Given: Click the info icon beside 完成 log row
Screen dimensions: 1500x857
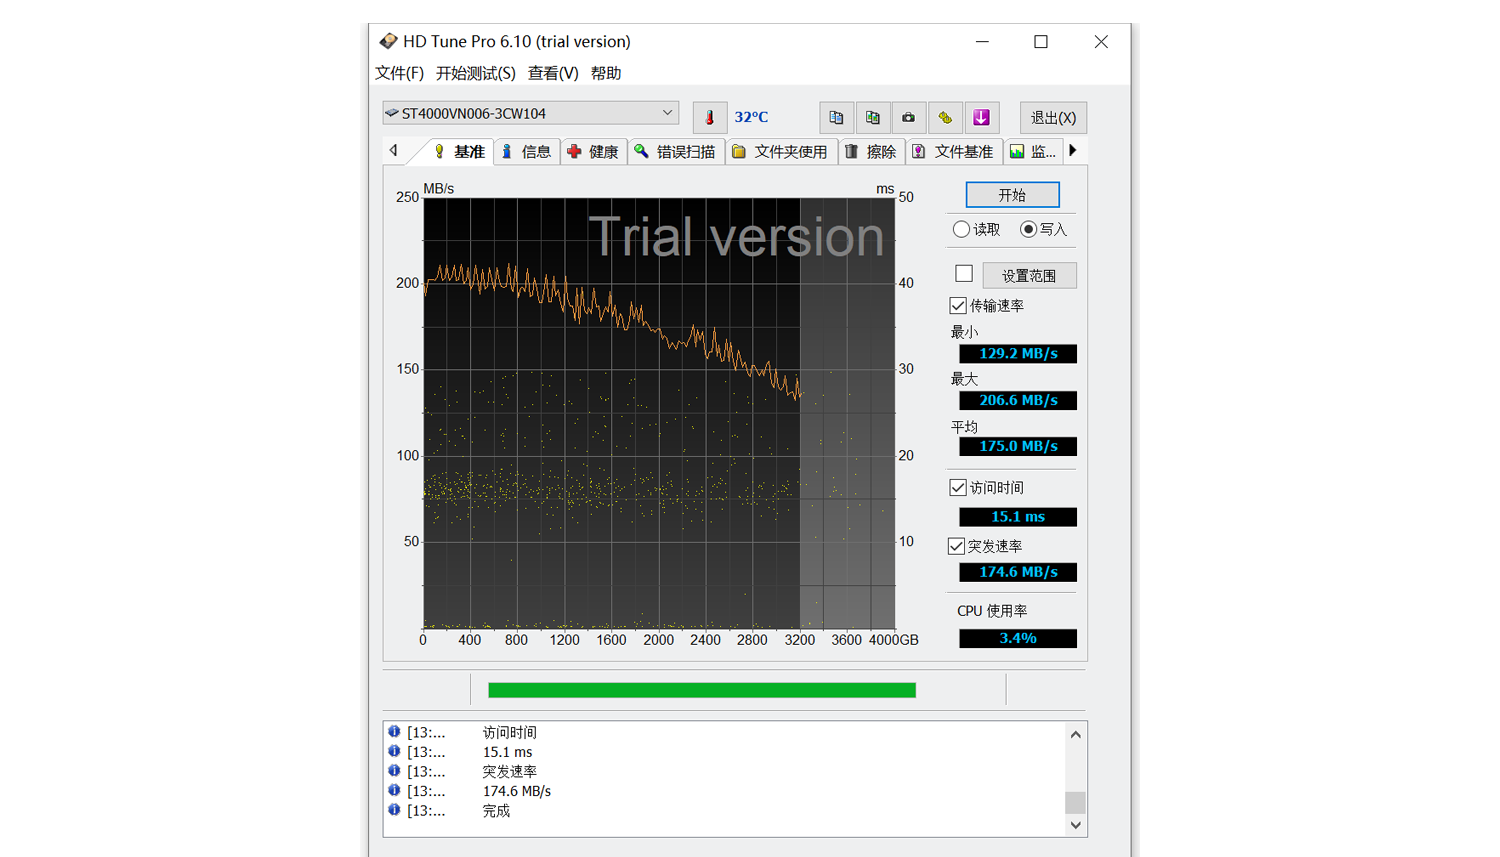Looking at the screenshot, I should click(394, 810).
